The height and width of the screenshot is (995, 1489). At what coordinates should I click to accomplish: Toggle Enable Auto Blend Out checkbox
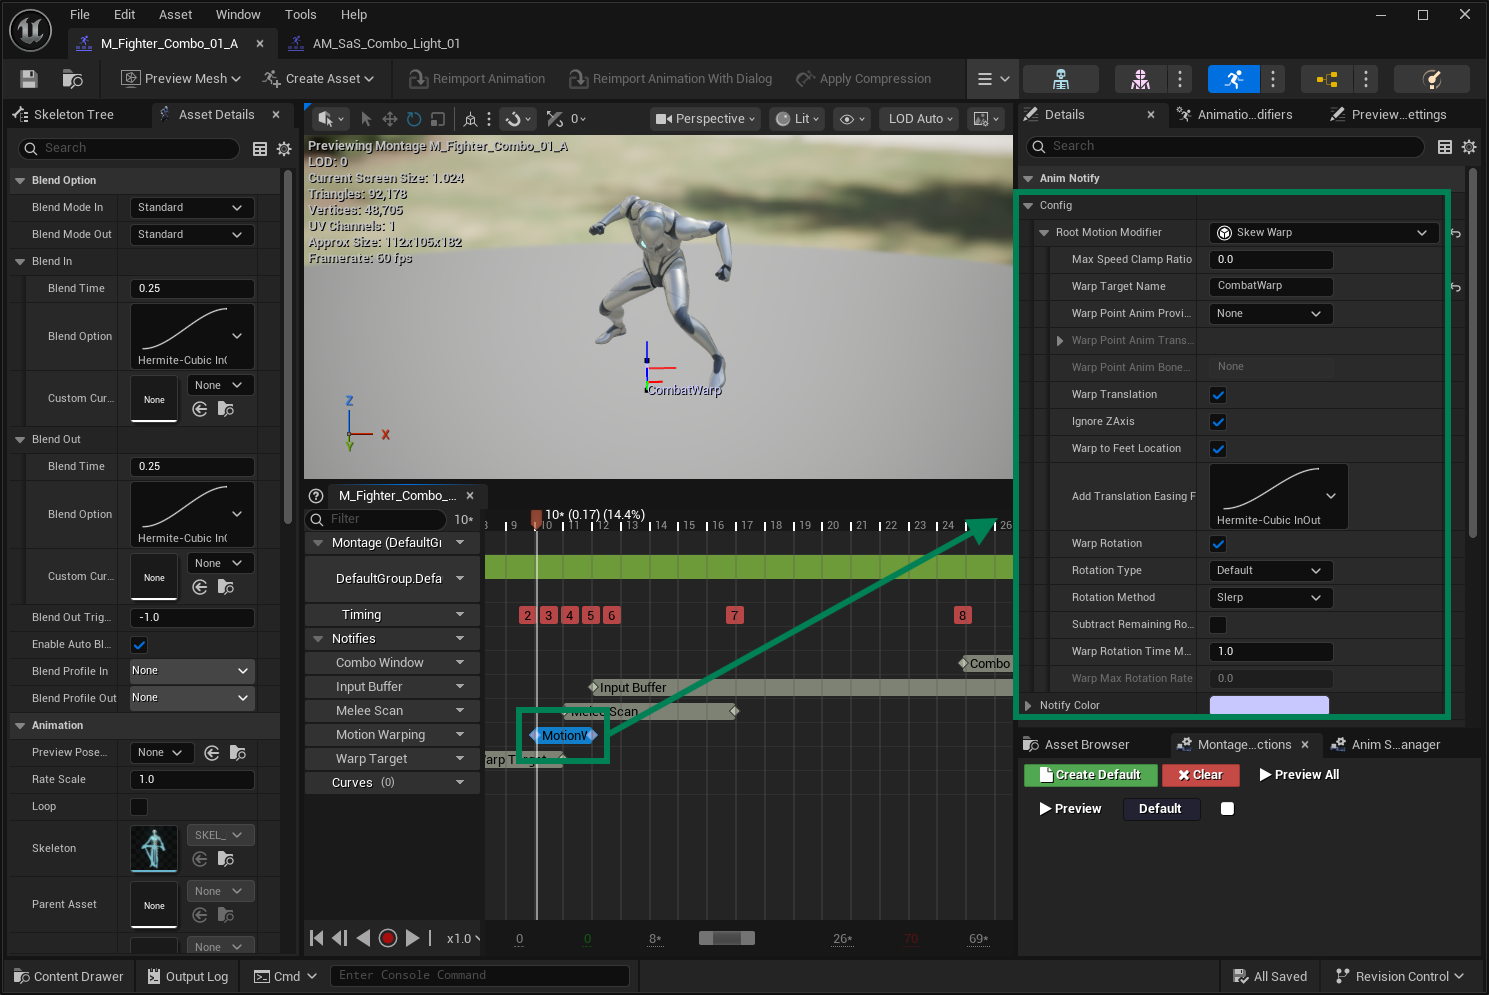[x=139, y=645]
